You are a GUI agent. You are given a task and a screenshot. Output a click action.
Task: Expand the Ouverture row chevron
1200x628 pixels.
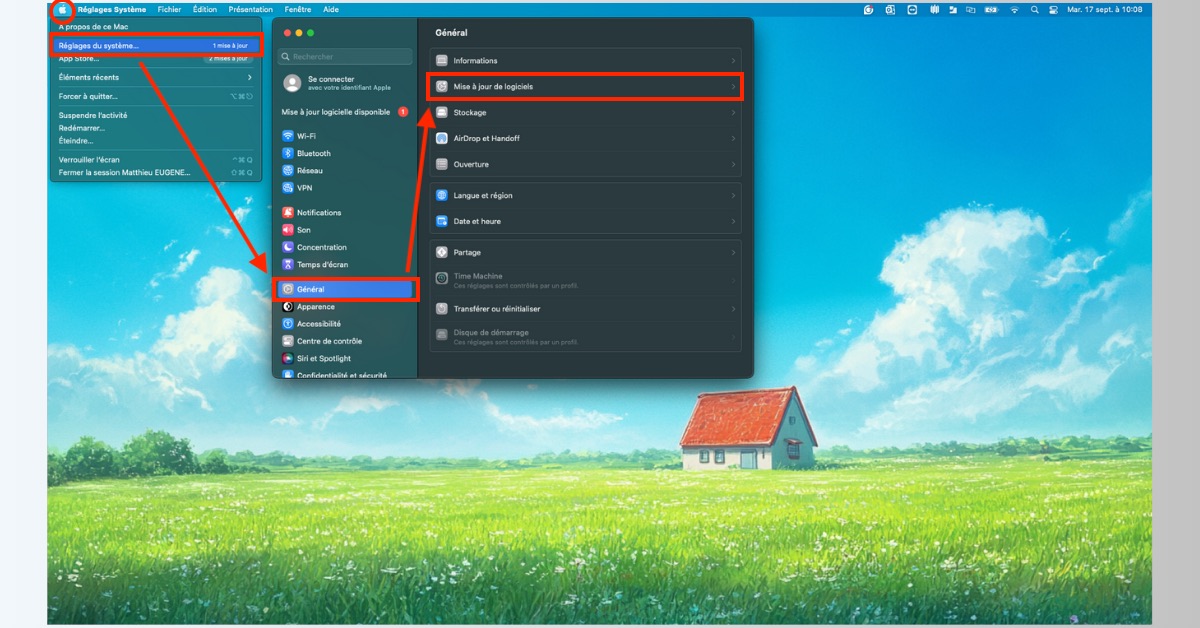click(x=733, y=164)
